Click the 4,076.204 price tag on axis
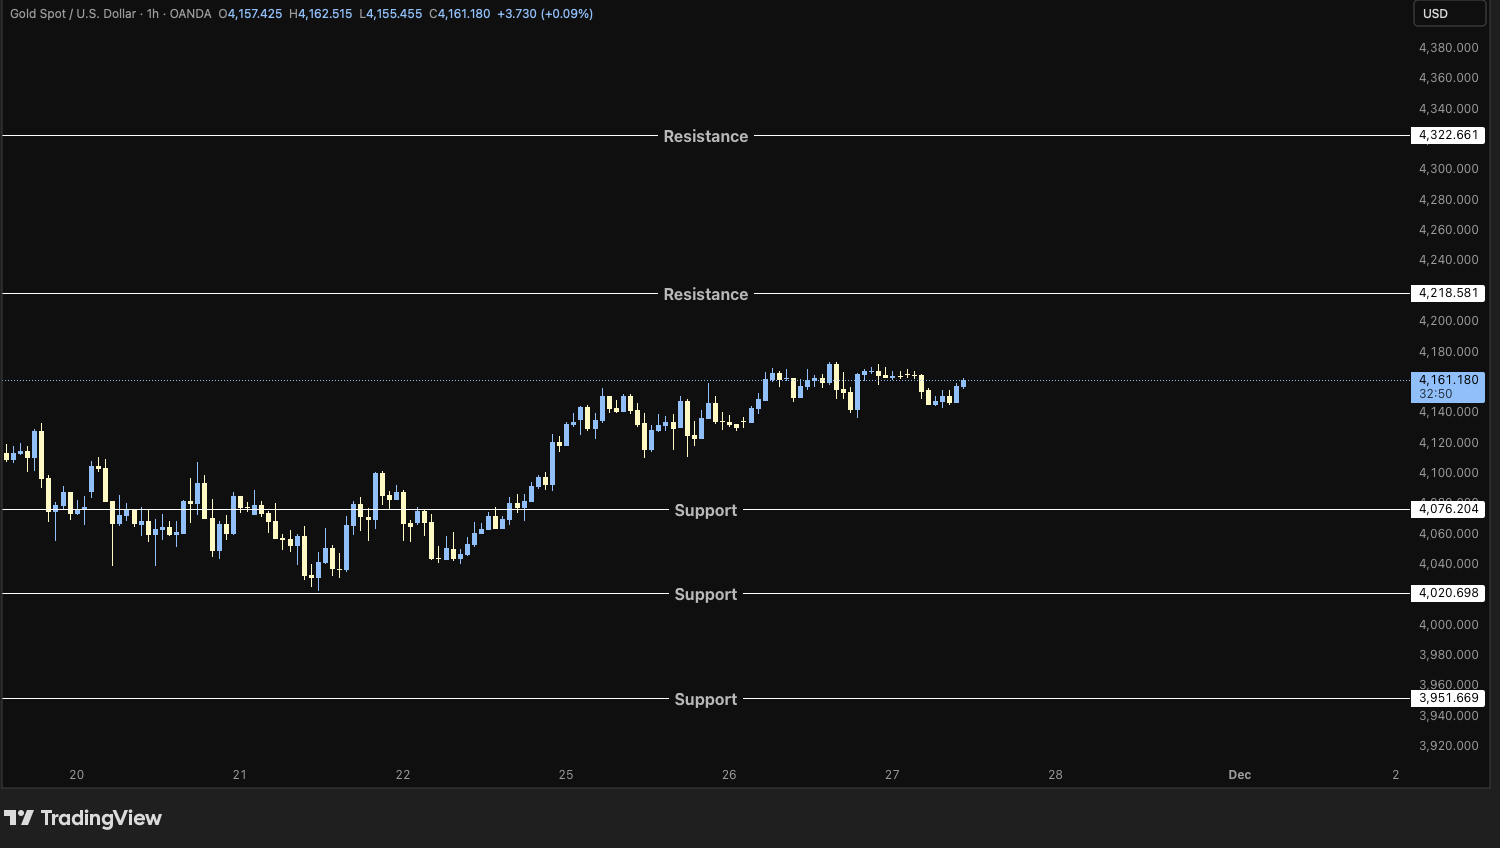The width and height of the screenshot is (1500, 848). click(x=1447, y=509)
